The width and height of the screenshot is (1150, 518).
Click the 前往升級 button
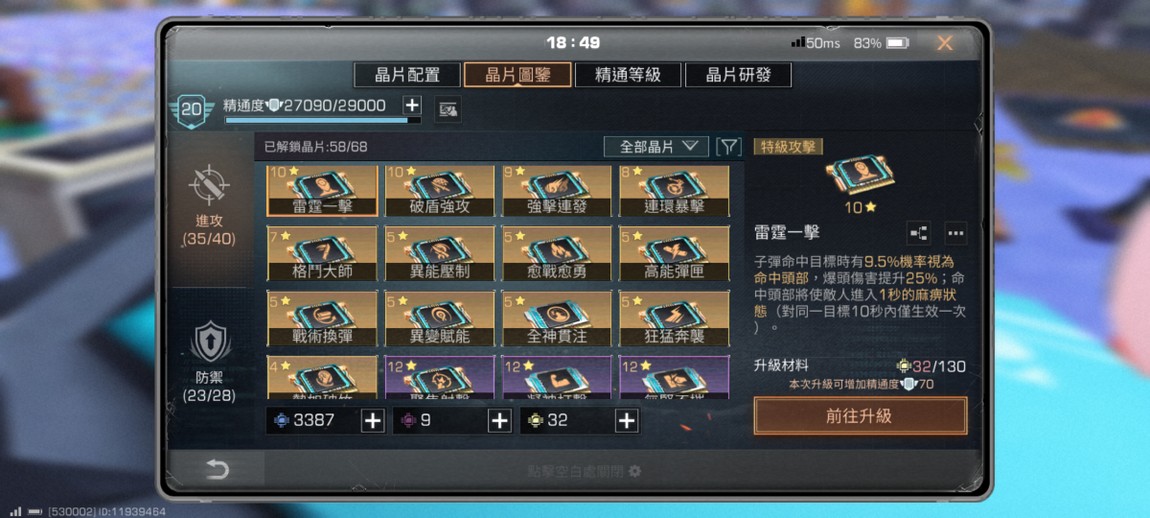tap(860, 416)
